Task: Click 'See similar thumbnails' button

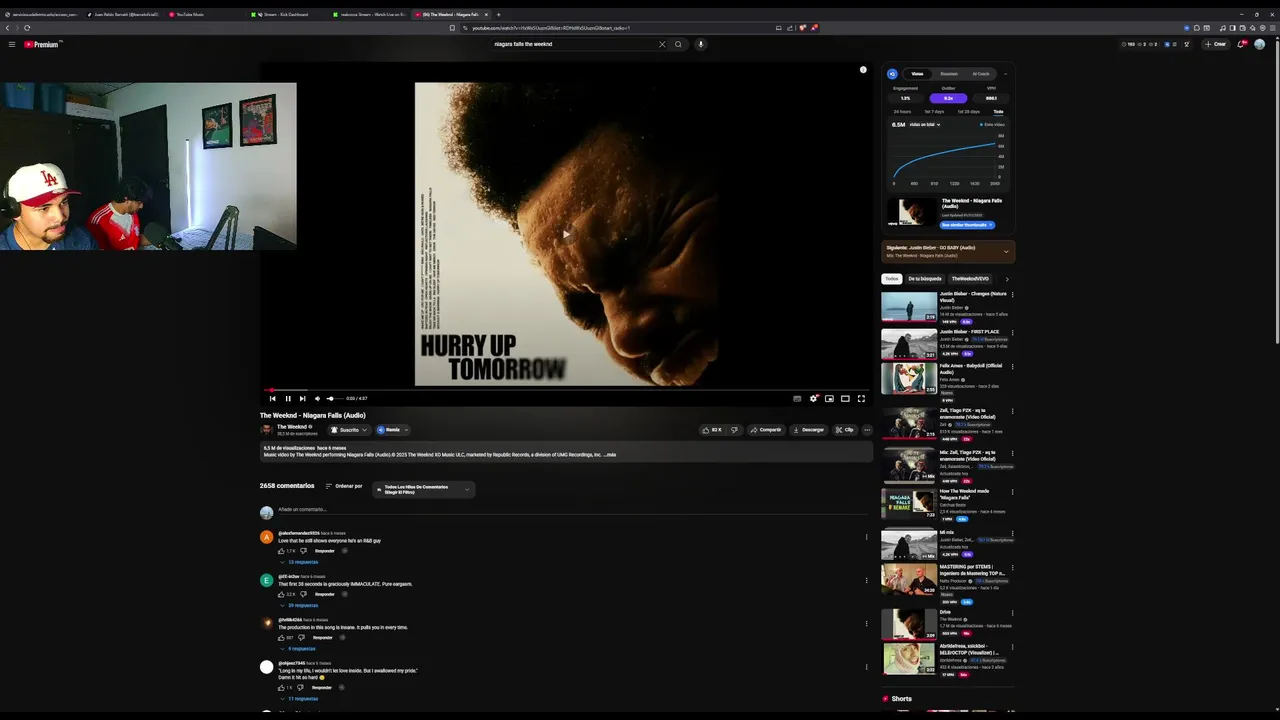Action: [967, 225]
